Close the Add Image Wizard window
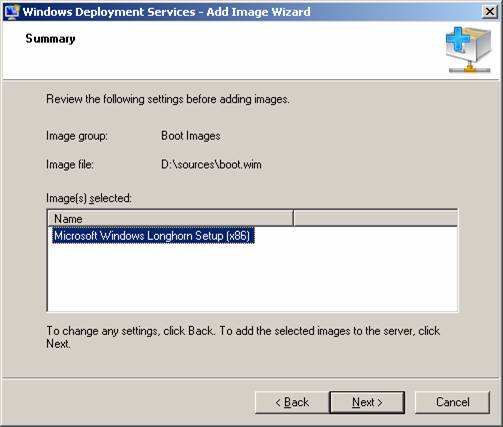The width and height of the screenshot is (503, 427). [490, 12]
